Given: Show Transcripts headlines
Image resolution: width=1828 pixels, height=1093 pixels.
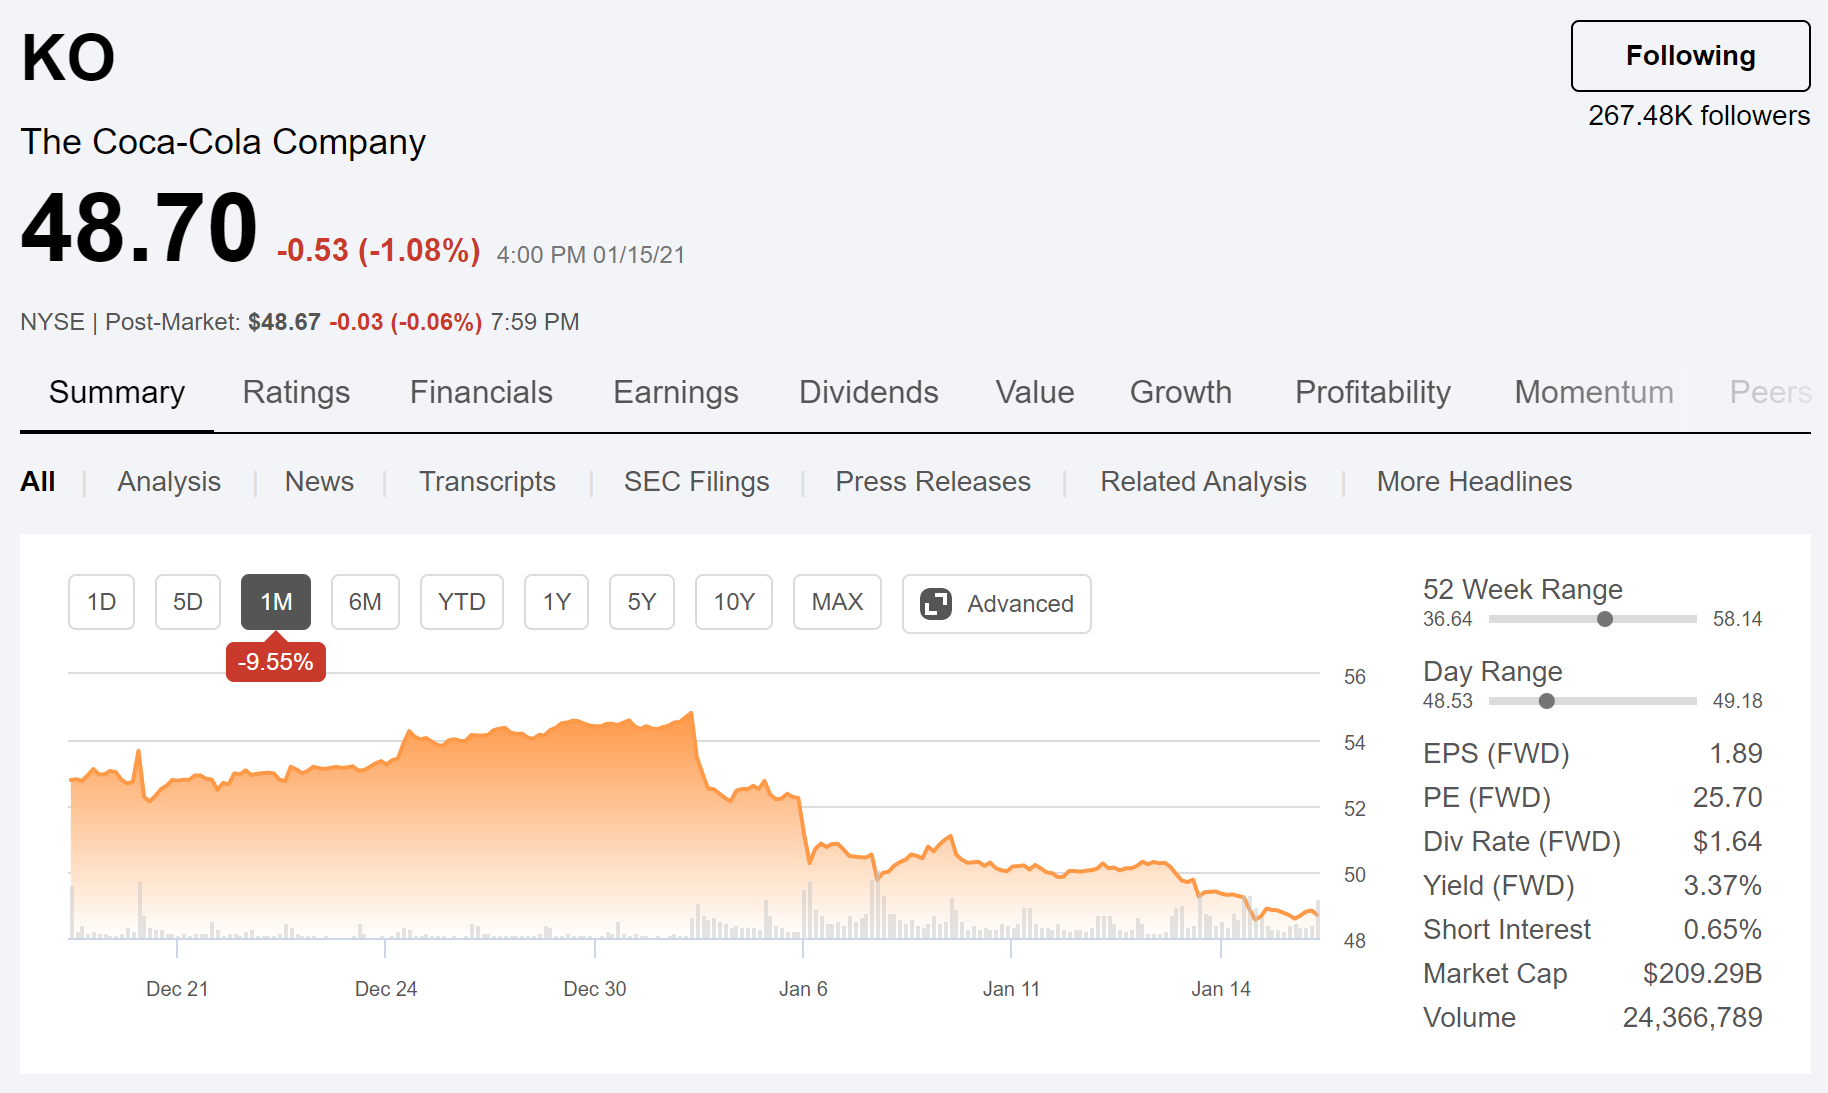Looking at the screenshot, I should pos(487,482).
